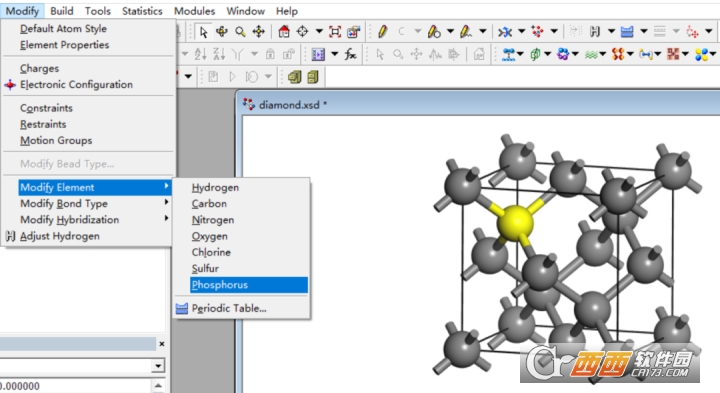Click the green rotating-cell module icon
This screenshot has width=720, height=393.
point(535,55)
